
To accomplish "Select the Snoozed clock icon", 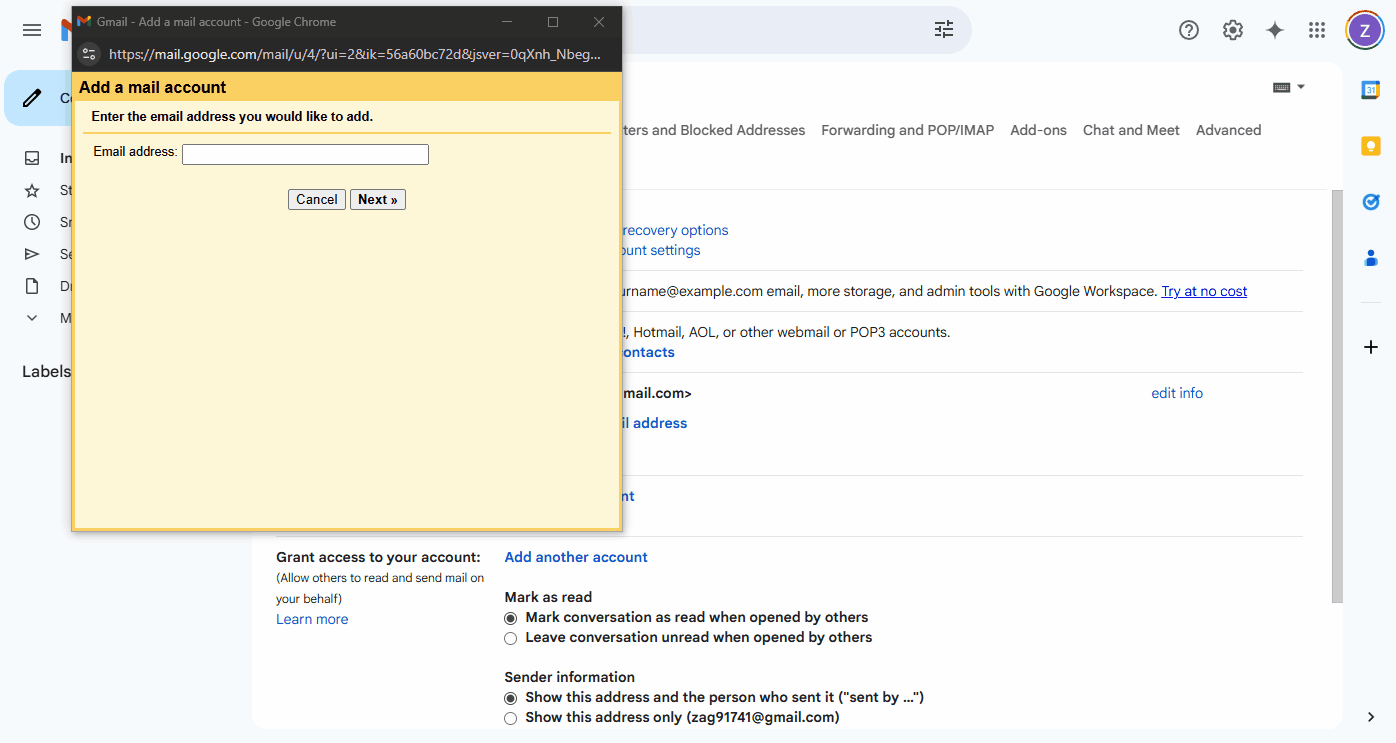I will (32, 222).
